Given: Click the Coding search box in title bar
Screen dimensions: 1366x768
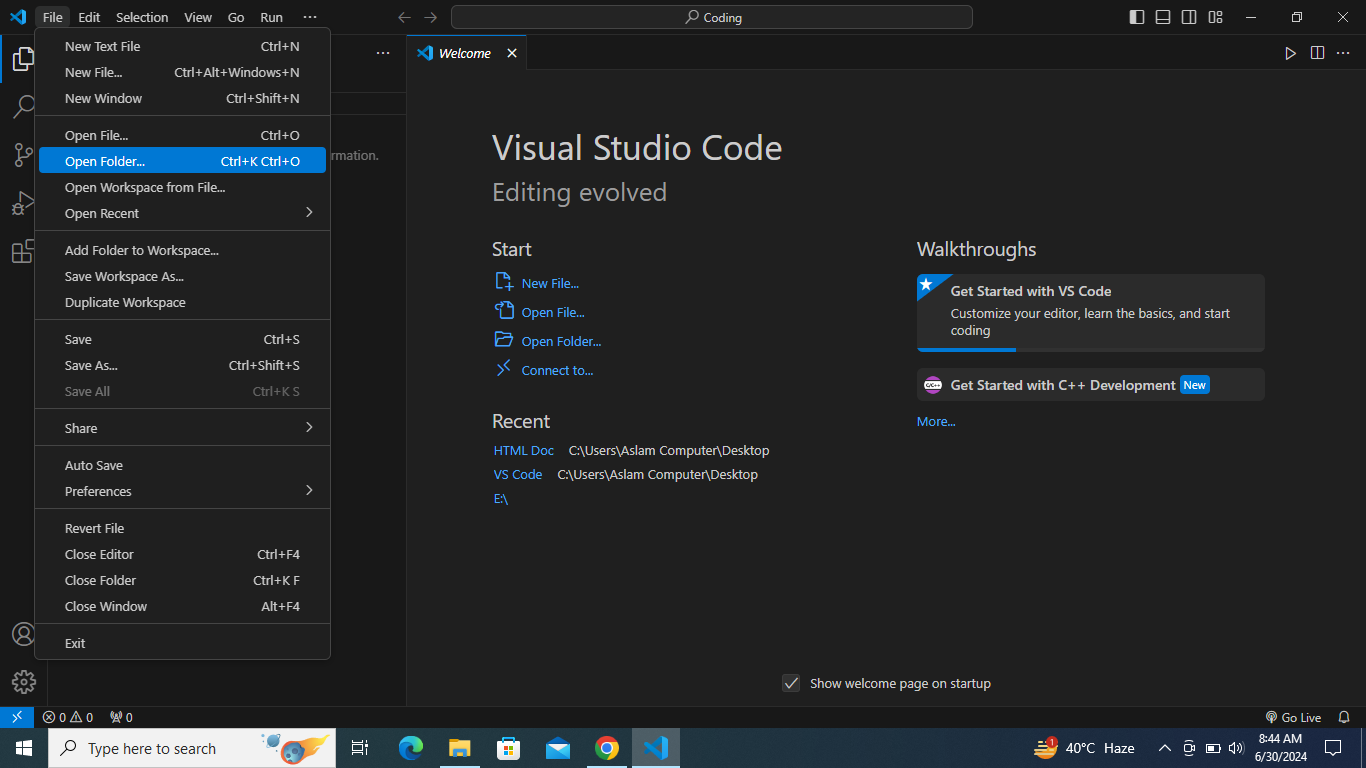Looking at the screenshot, I should tap(711, 17).
